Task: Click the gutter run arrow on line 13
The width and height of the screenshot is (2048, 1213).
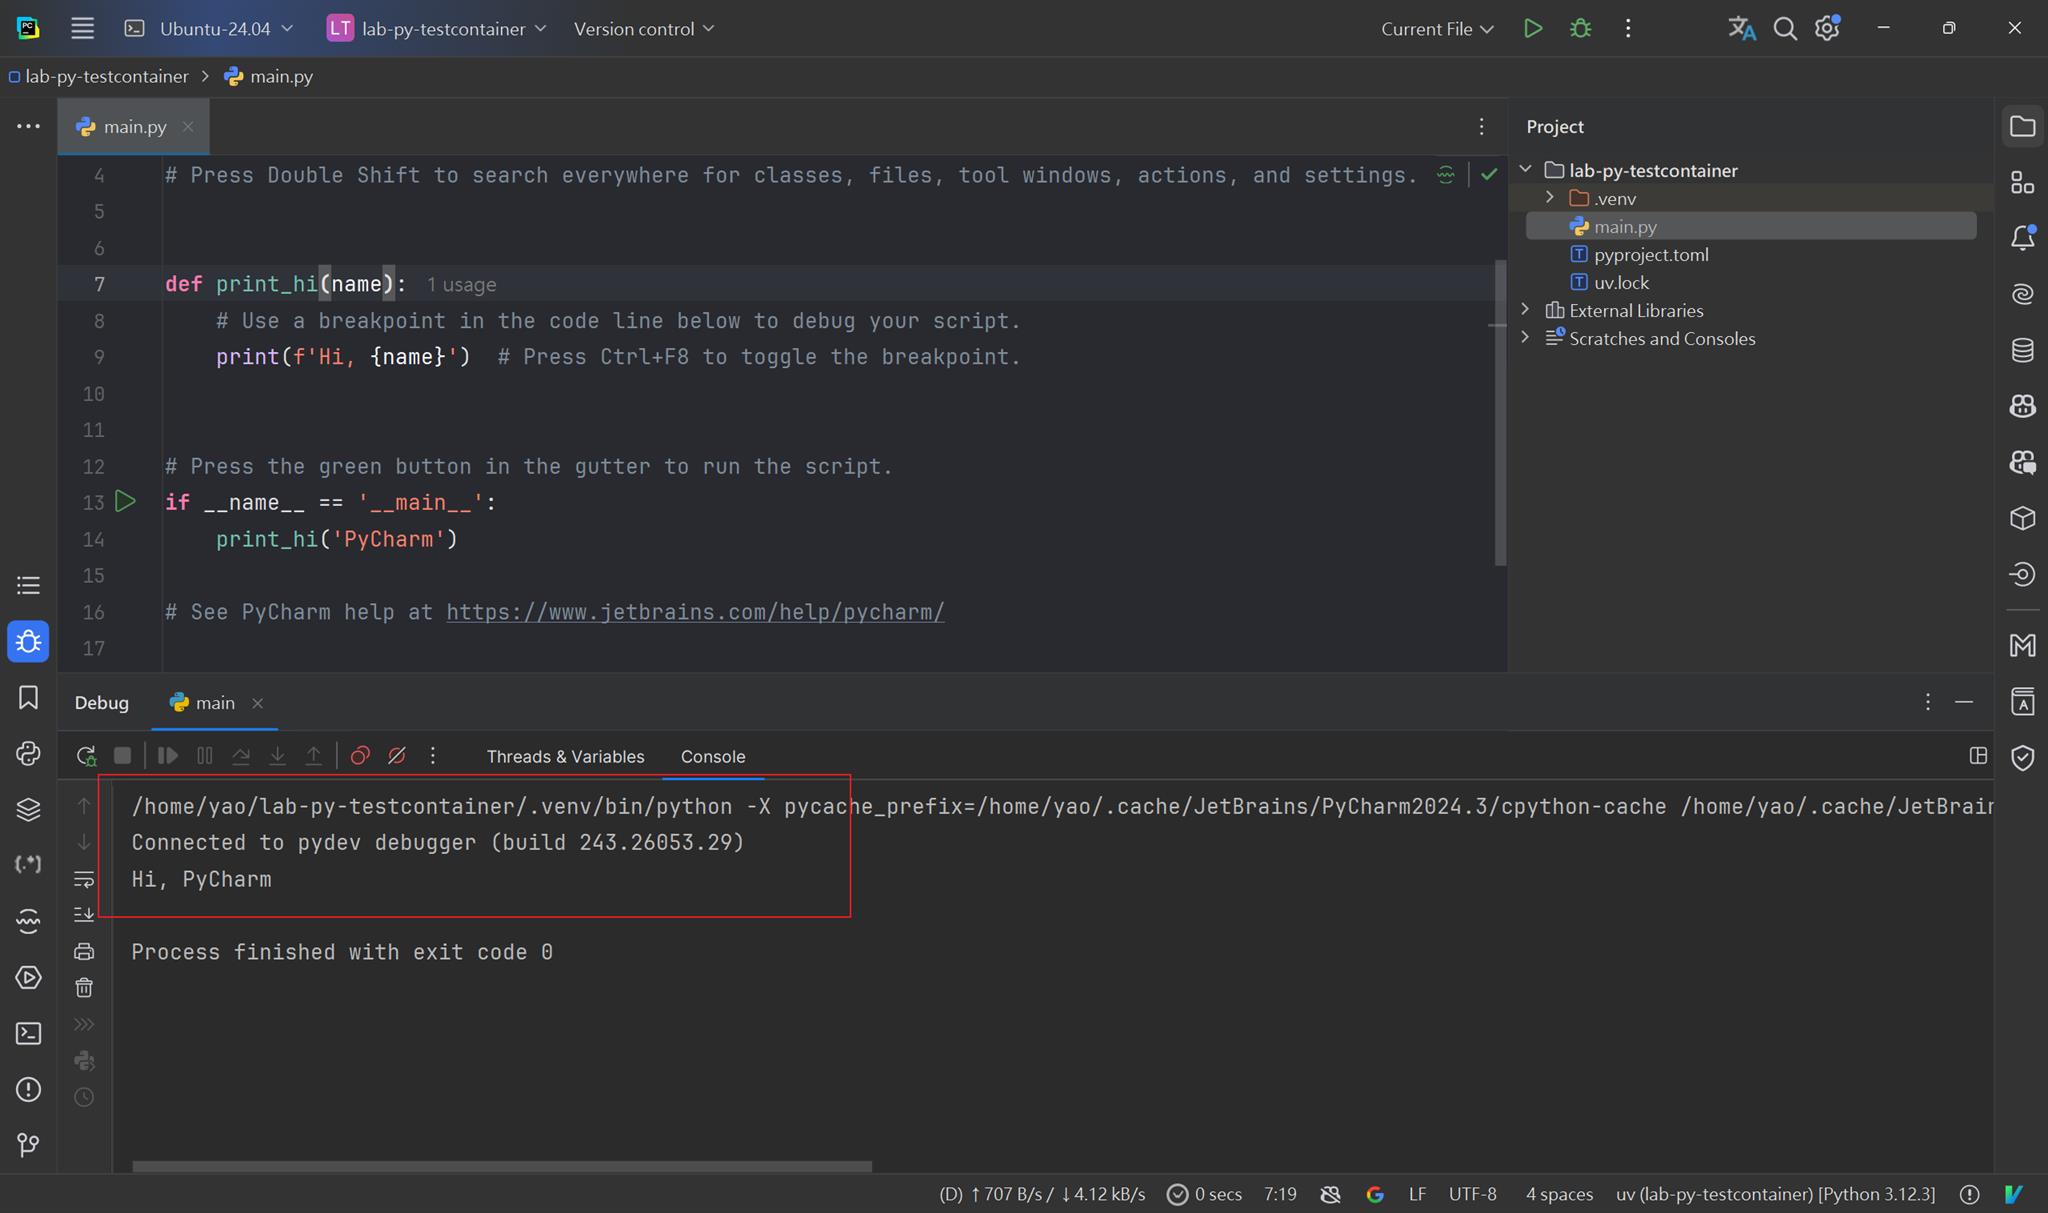Action: click(125, 501)
